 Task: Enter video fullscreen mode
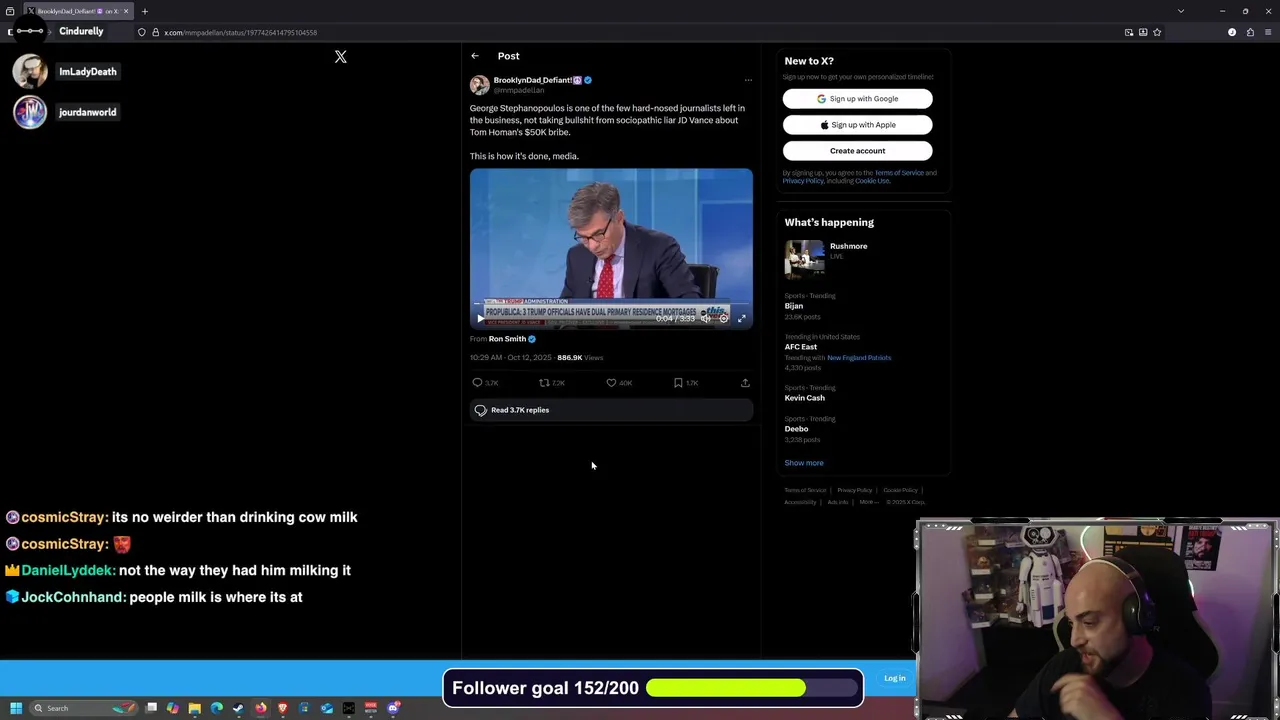coord(741,318)
